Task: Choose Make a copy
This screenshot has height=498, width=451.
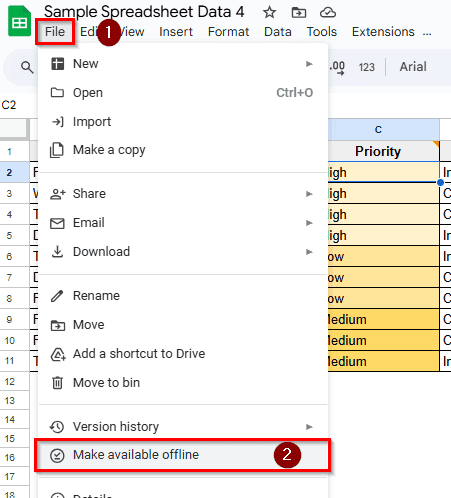Action: tap(182, 150)
